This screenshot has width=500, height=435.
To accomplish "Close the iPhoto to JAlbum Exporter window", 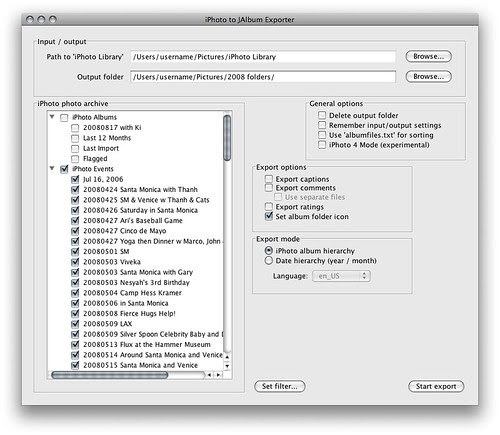I will coord(30,20).
